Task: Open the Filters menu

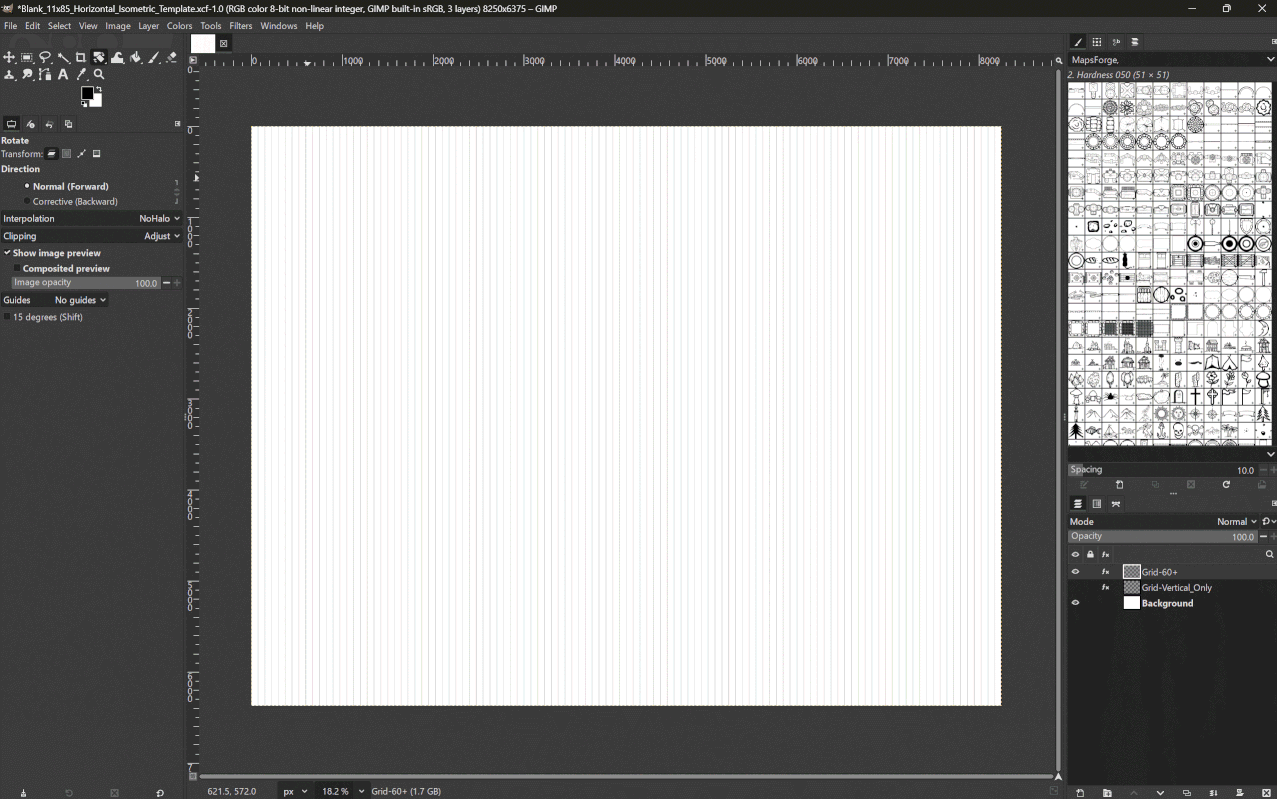Action: pyautogui.click(x=241, y=26)
